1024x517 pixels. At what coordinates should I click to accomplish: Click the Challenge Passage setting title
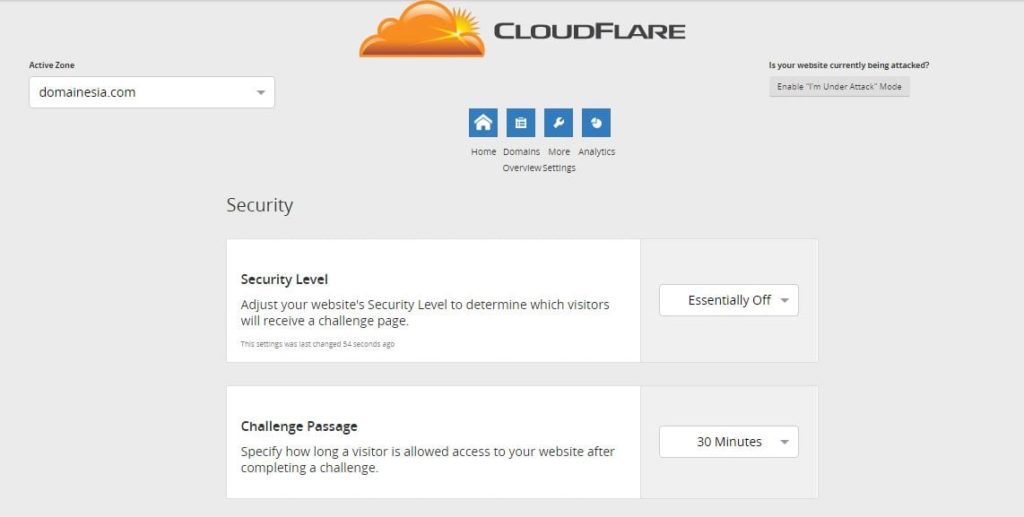pyautogui.click(x=299, y=426)
